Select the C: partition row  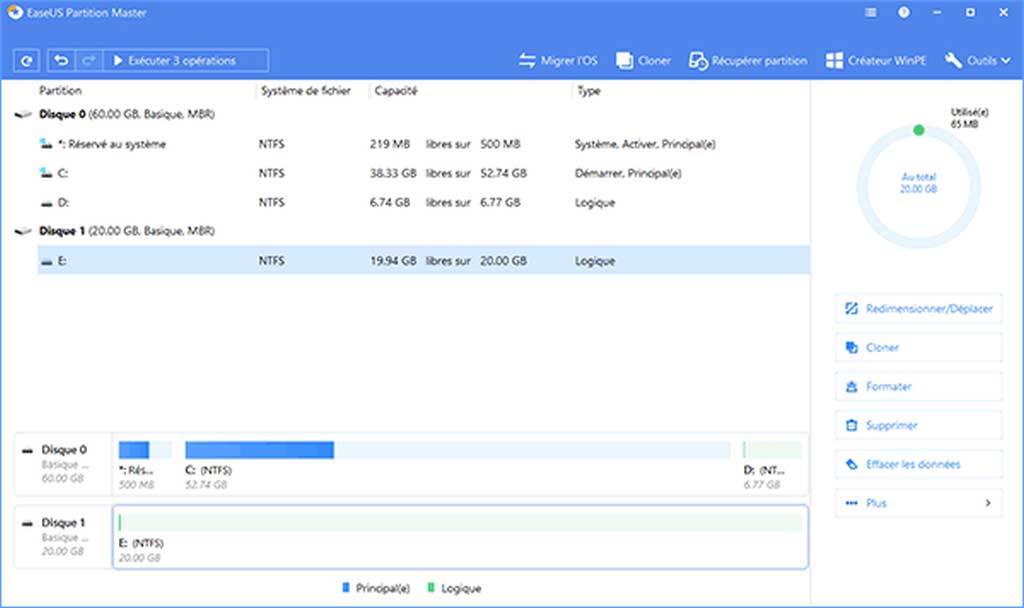pyautogui.click(x=423, y=173)
